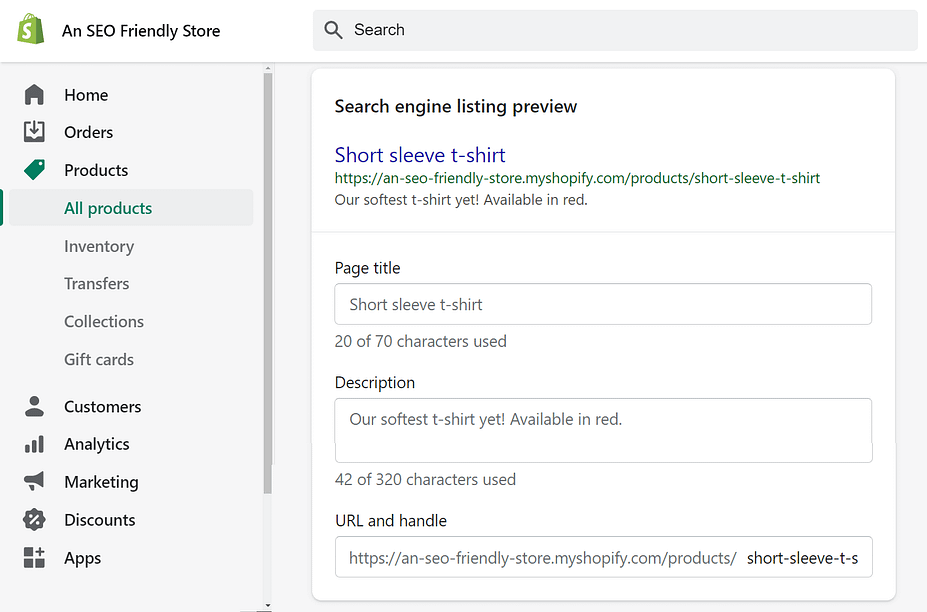Click the '42 of 320 characters used' text
The height and width of the screenshot is (612, 927).
coord(425,479)
